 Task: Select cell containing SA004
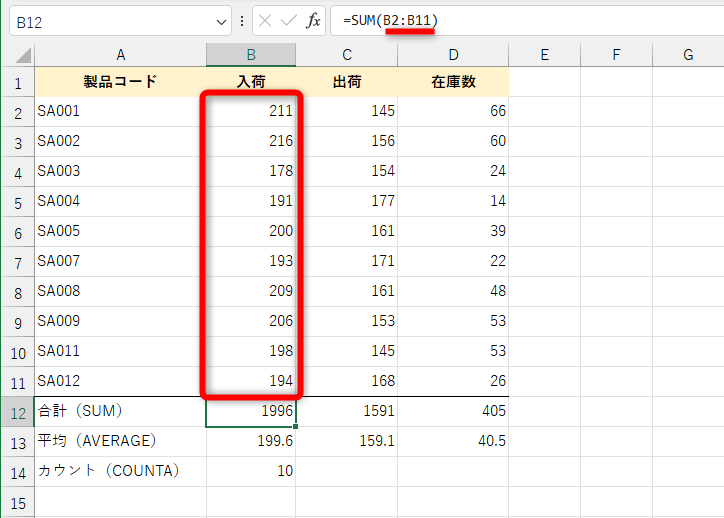click(x=121, y=201)
